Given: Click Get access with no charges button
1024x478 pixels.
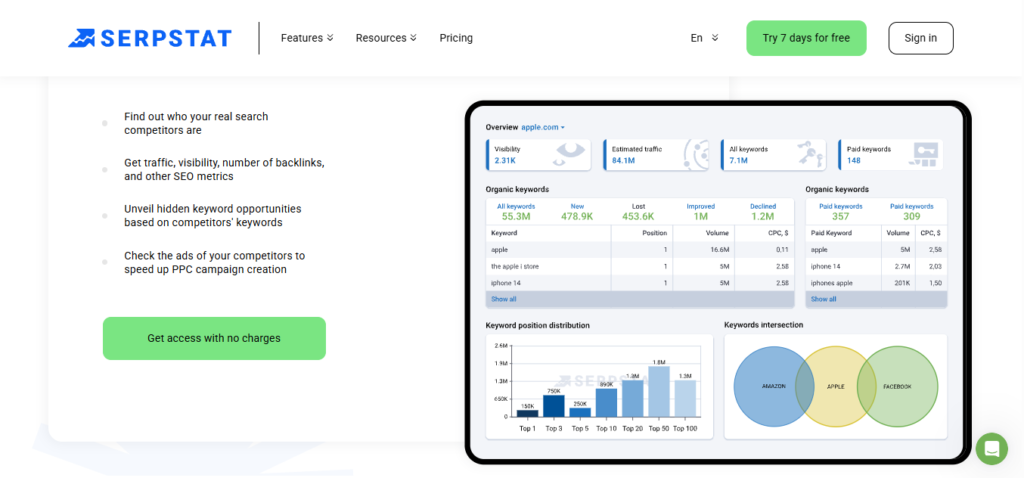Looking at the screenshot, I should click(x=214, y=338).
